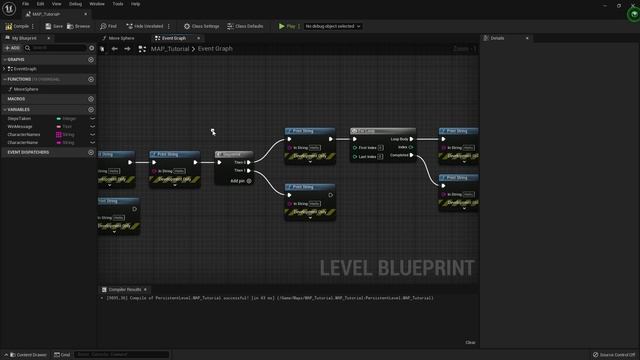Change WinMessage Text type pill

click(64, 127)
